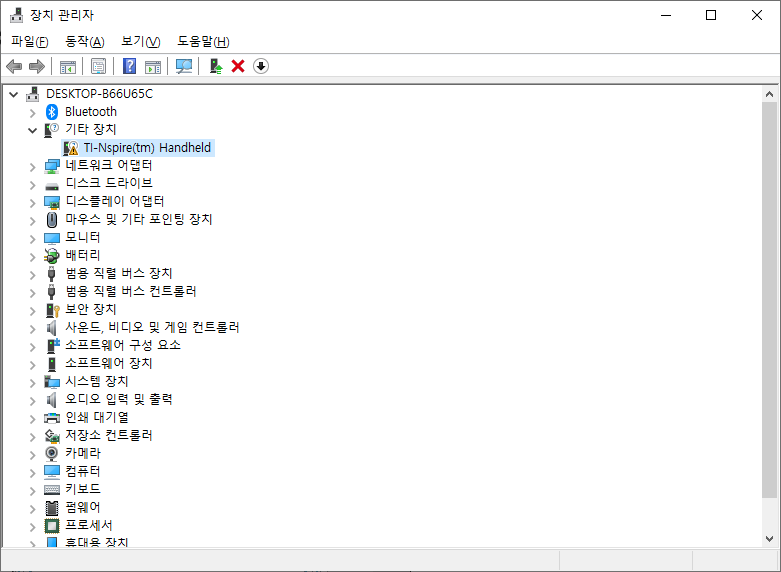The image size is (781, 572).
Task: Select the 범용 직렬 버스 컨트롤러 label
Action: pyautogui.click(x=131, y=291)
